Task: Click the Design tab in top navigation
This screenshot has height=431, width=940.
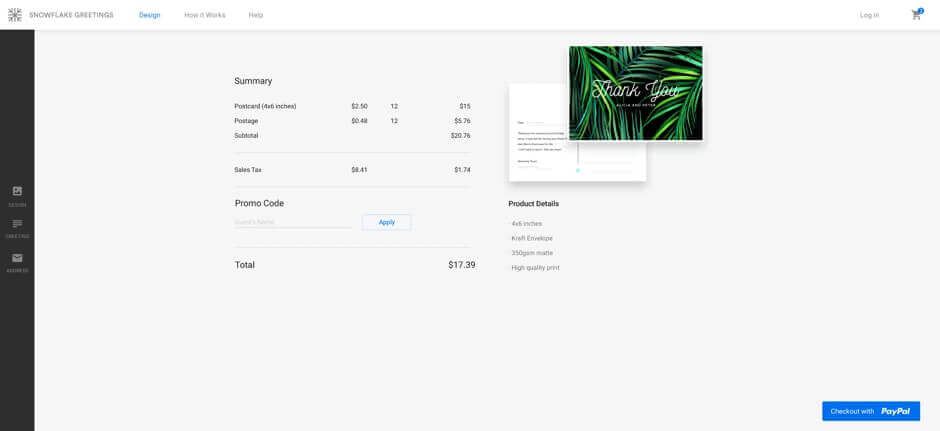Action: coord(149,15)
